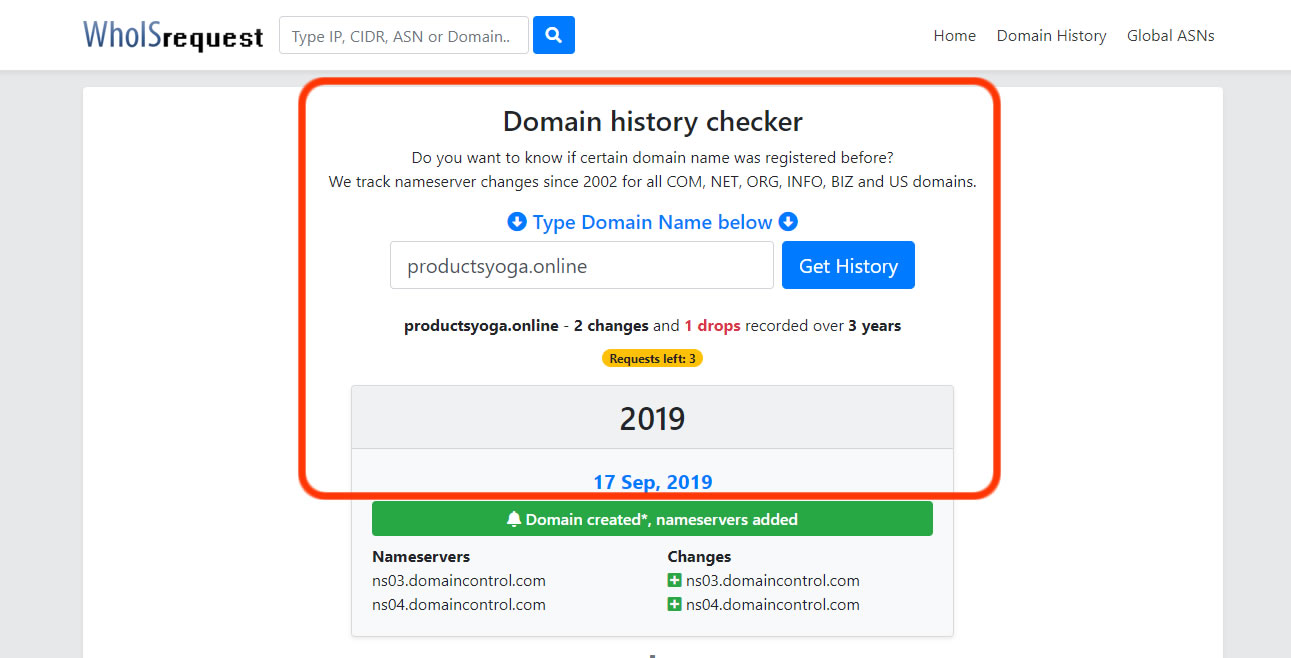Click the domain name input field
The height and width of the screenshot is (658, 1291).
pos(582,265)
